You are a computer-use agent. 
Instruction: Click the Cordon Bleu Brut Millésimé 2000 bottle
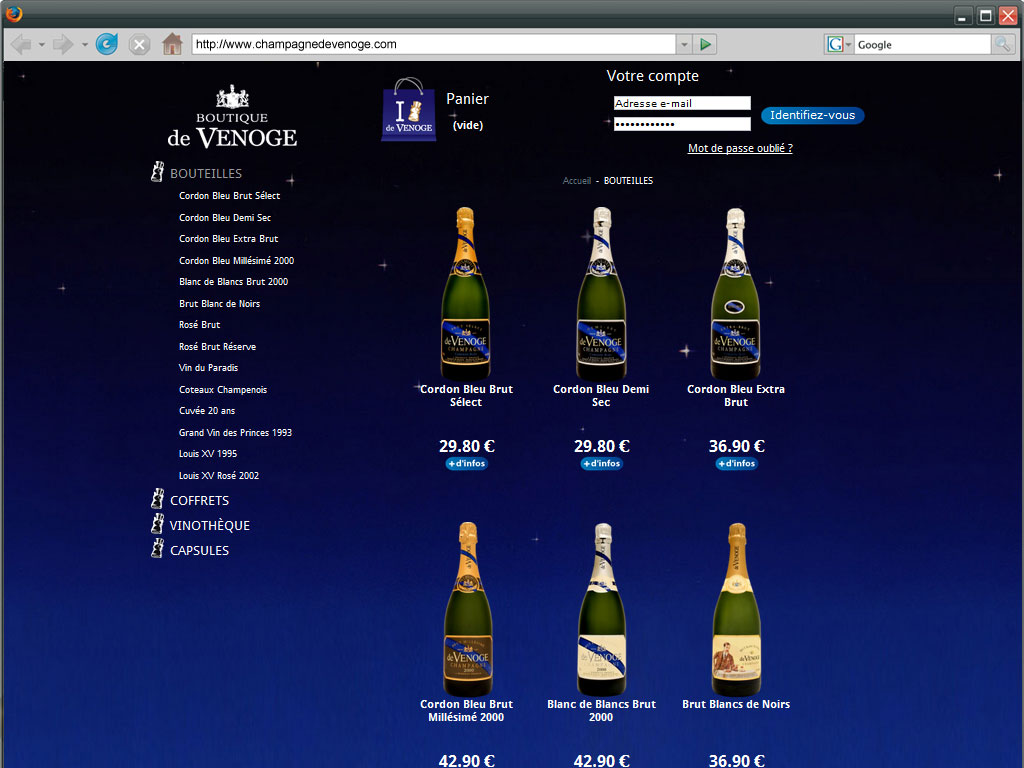pos(468,609)
